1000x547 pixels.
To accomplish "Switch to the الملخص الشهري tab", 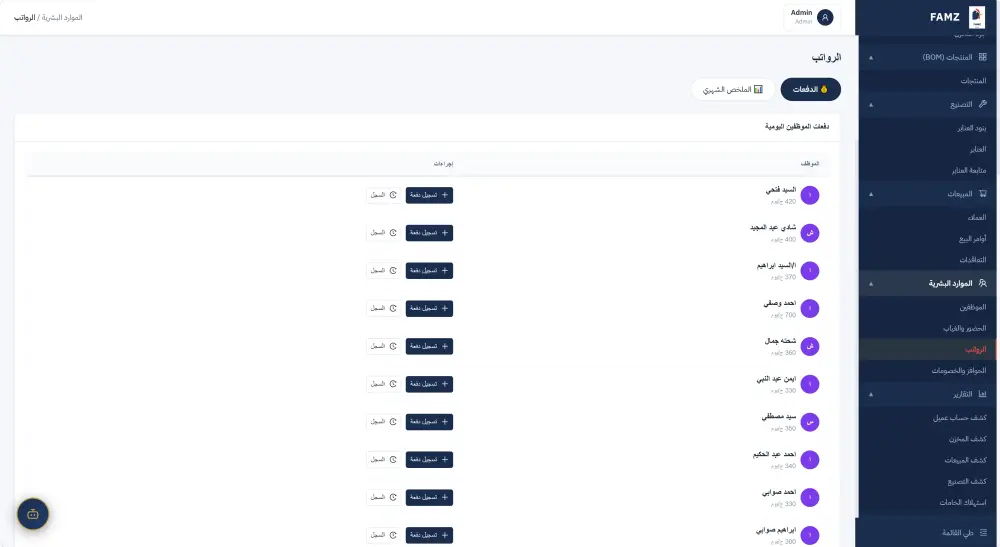I will [733, 89].
